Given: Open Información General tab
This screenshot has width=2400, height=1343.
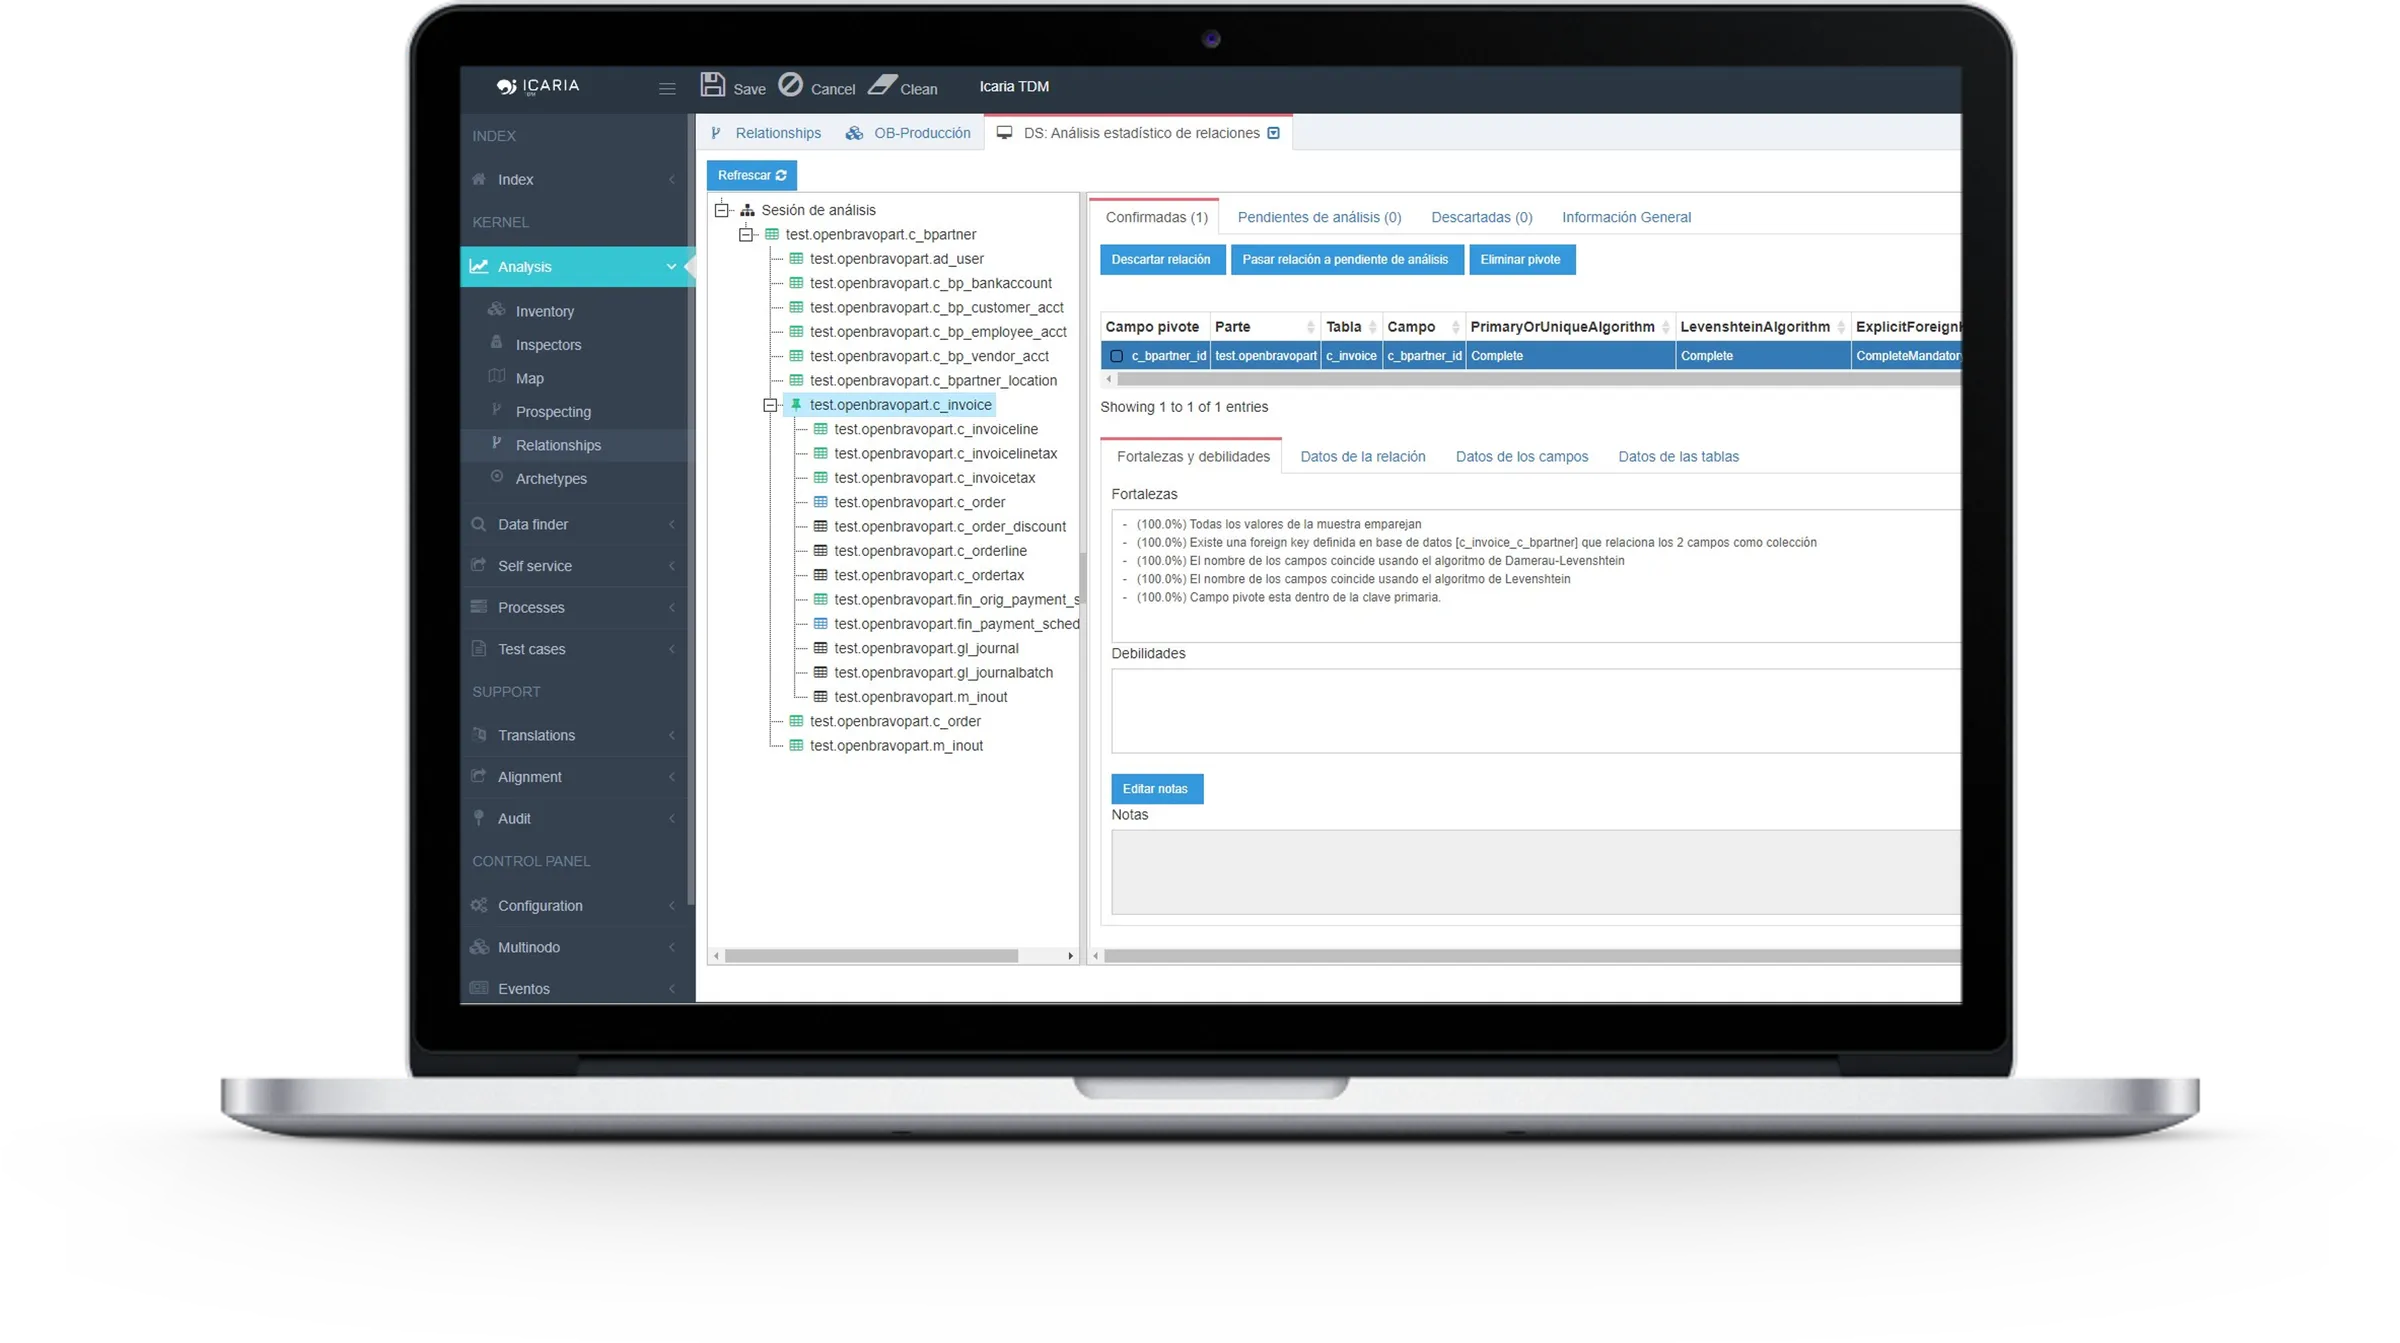Looking at the screenshot, I should (1626, 217).
